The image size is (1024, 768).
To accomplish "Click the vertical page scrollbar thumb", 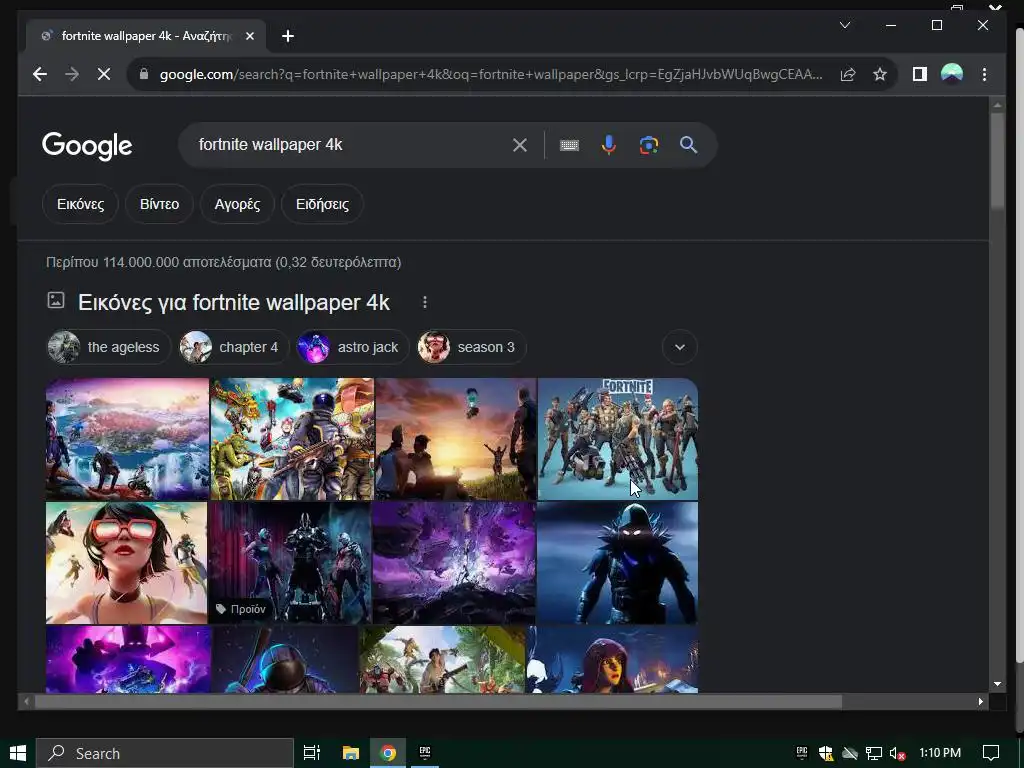I will point(997,161).
